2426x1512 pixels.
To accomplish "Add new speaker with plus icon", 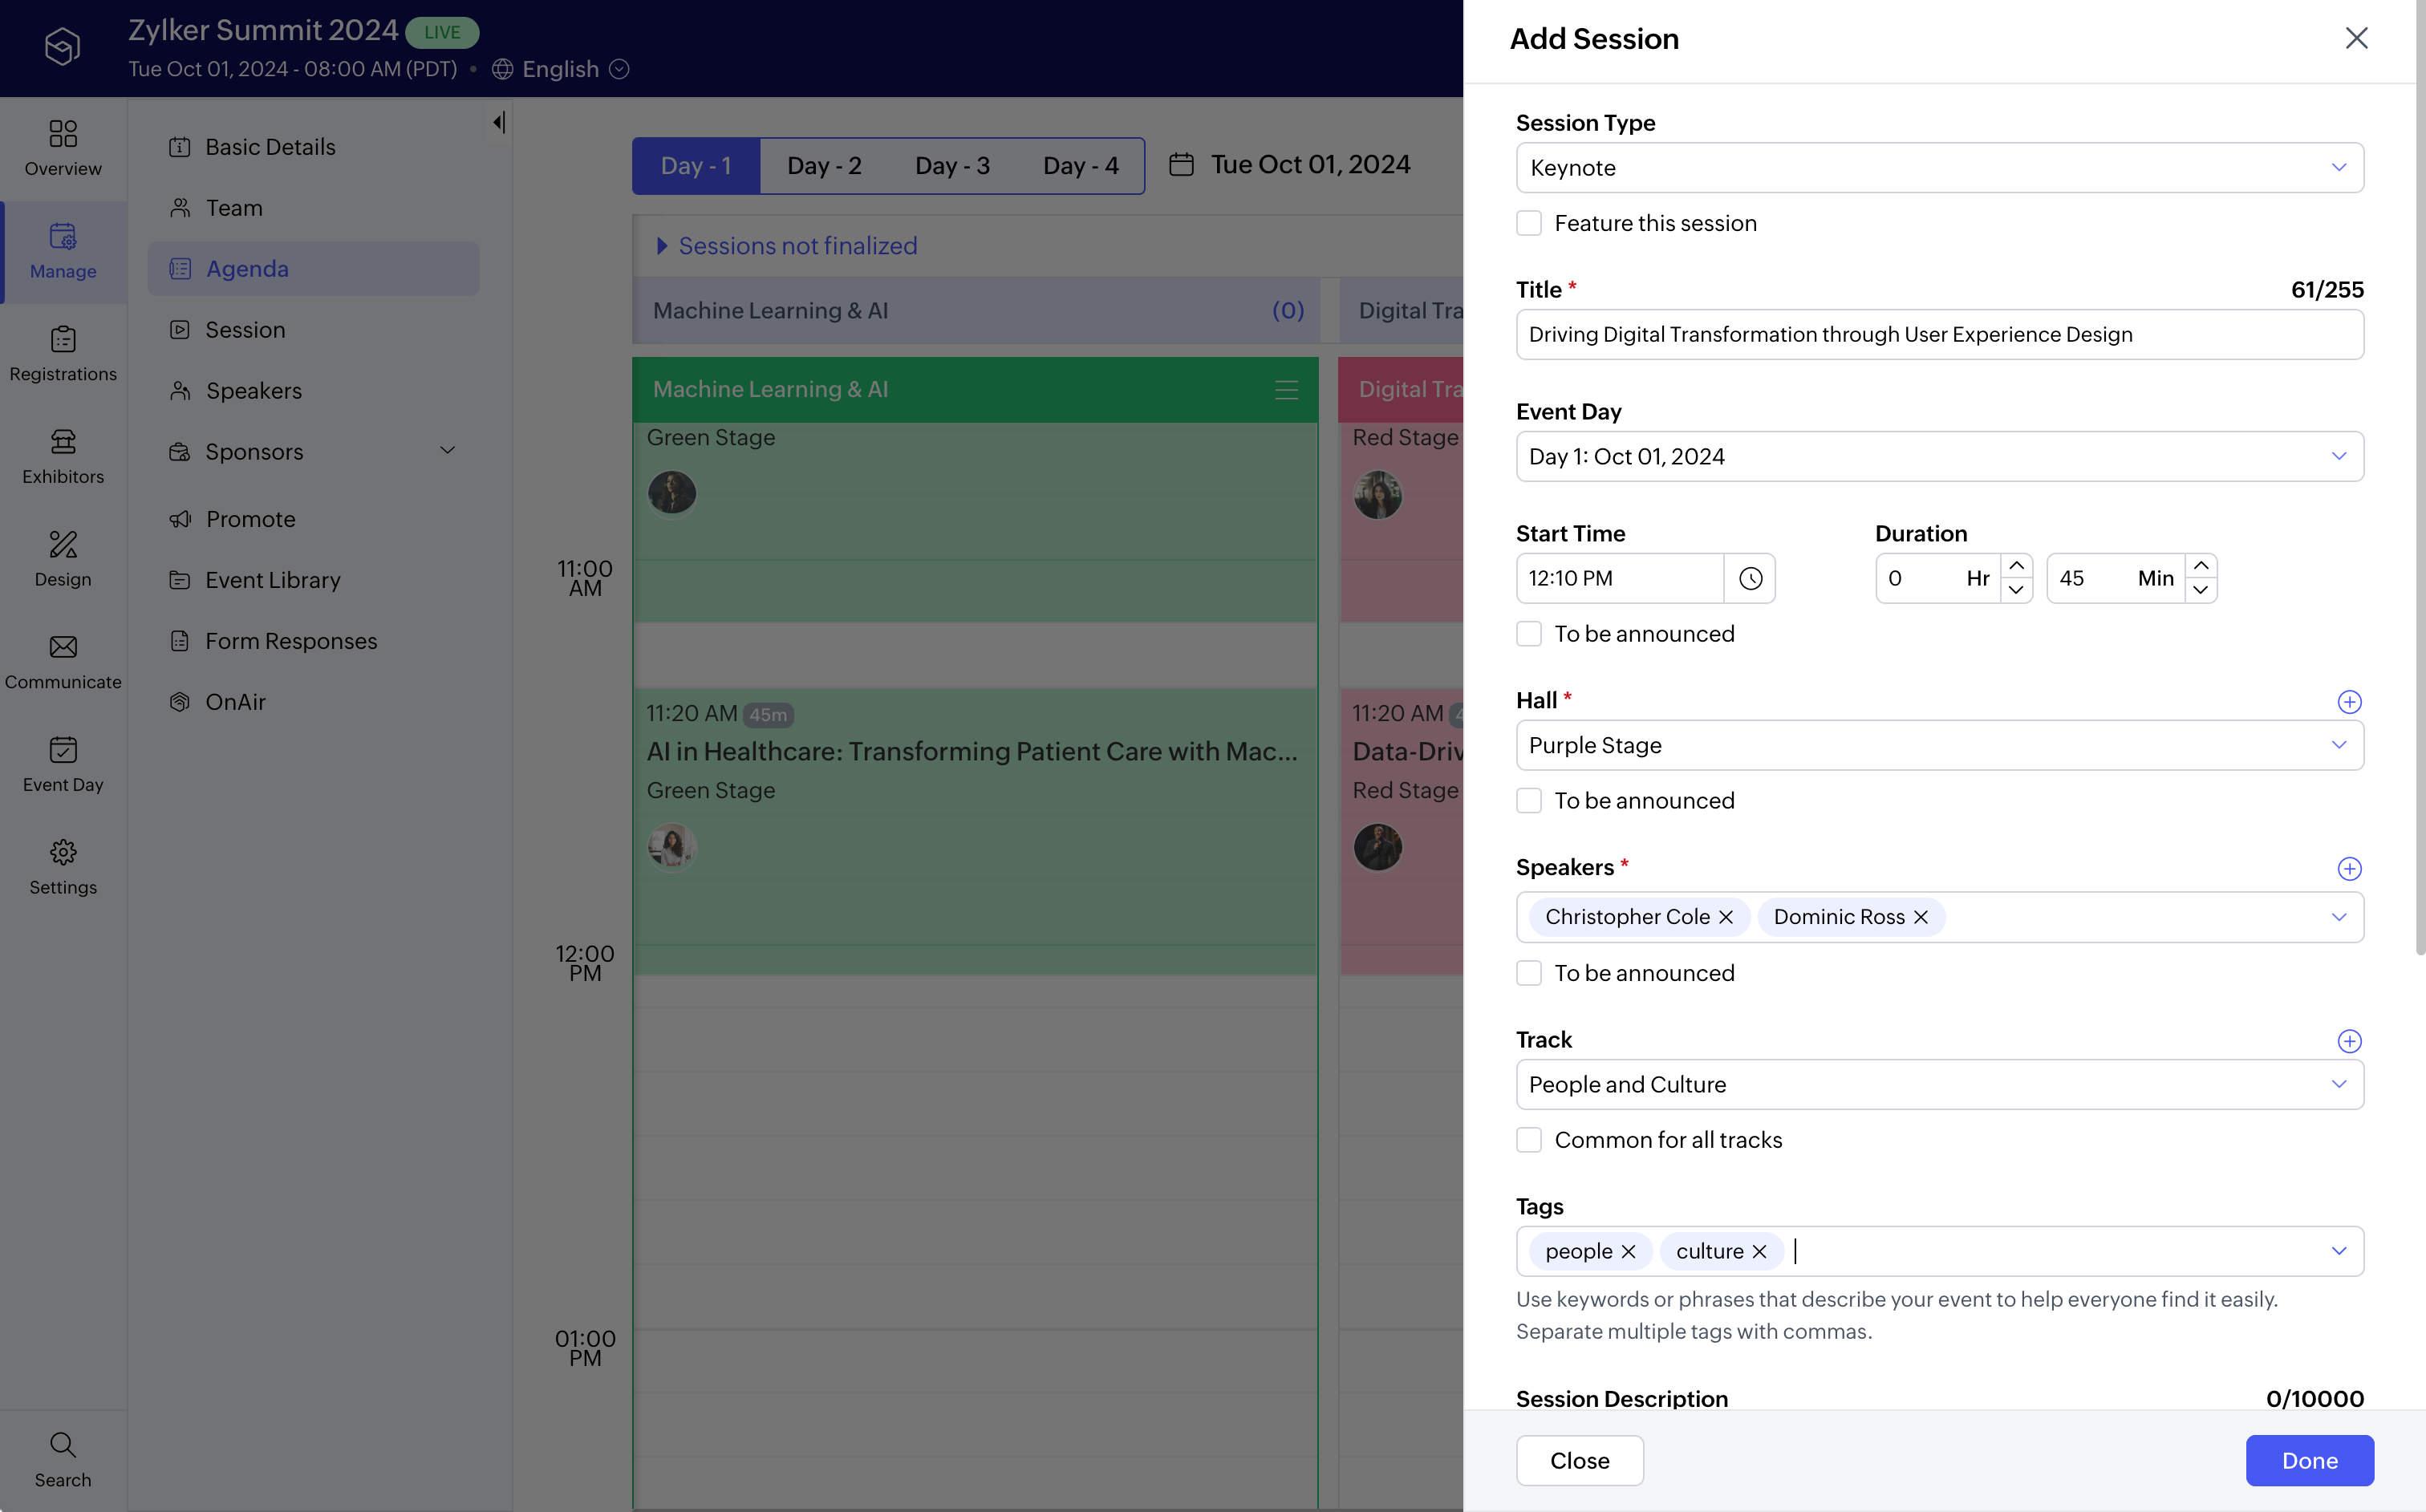I will coord(2349,868).
